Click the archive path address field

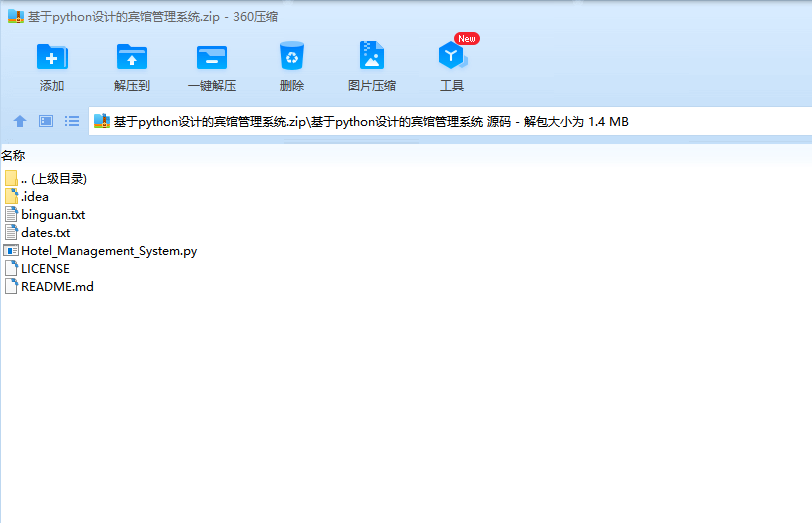[x=450, y=121]
